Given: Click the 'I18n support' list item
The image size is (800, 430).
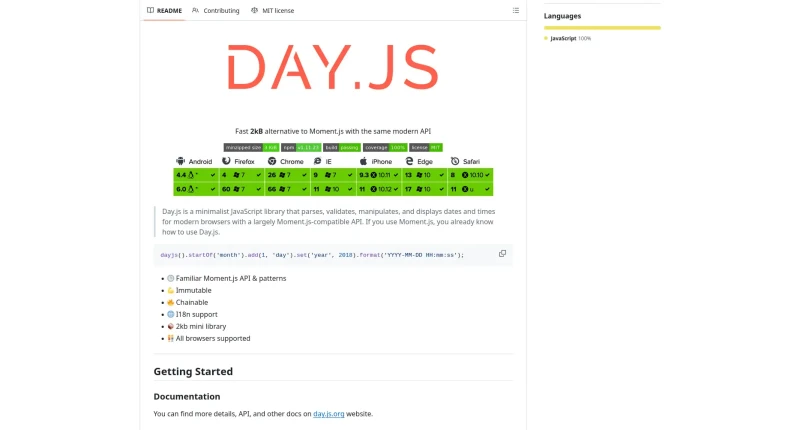Looking at the screenshot, I should coord(196,314).
